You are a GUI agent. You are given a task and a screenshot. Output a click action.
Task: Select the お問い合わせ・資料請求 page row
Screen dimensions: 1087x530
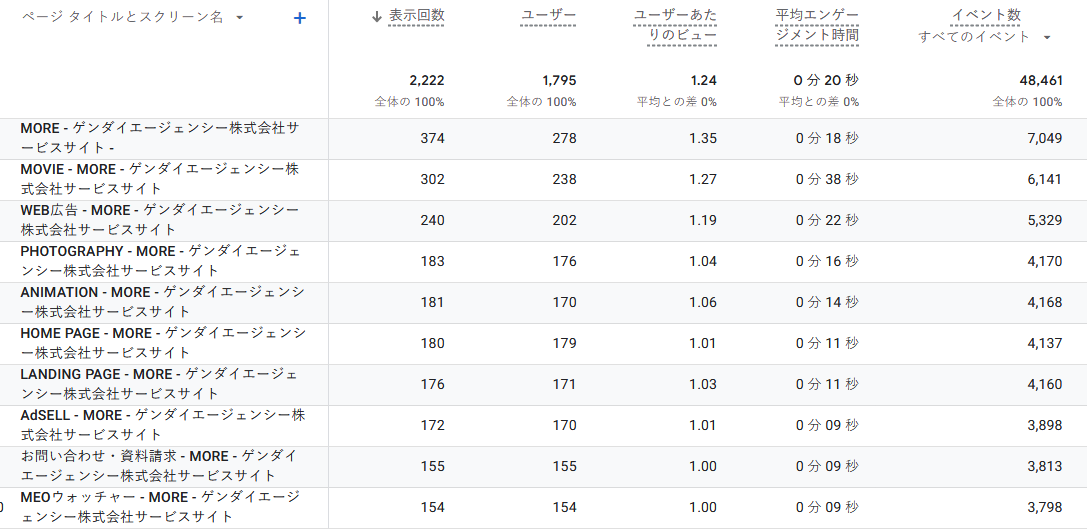160,466
